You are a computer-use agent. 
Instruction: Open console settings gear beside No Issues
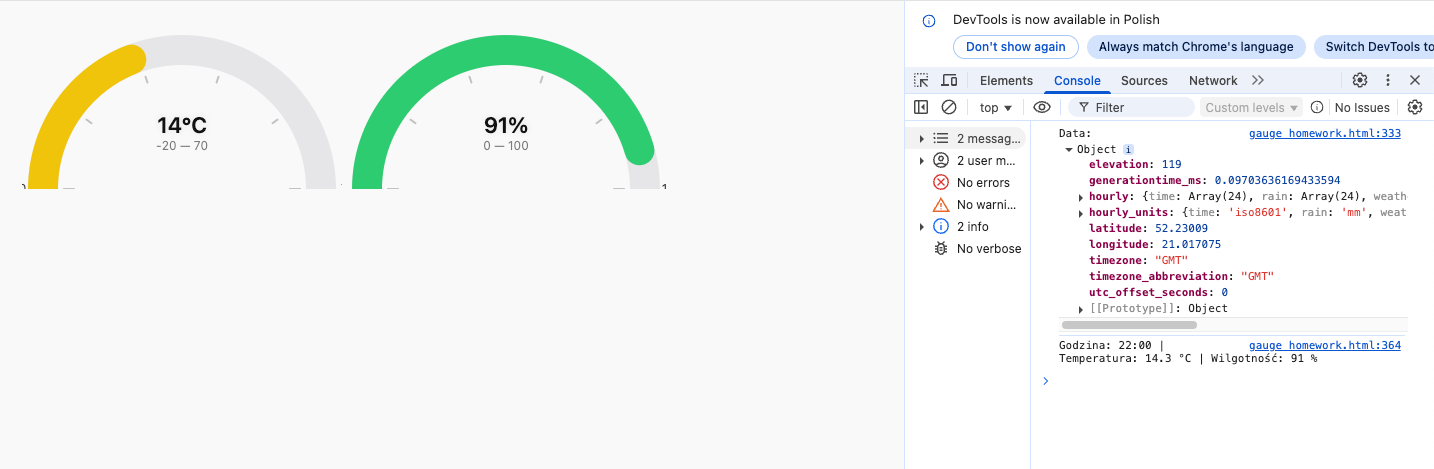[1415, 107]
